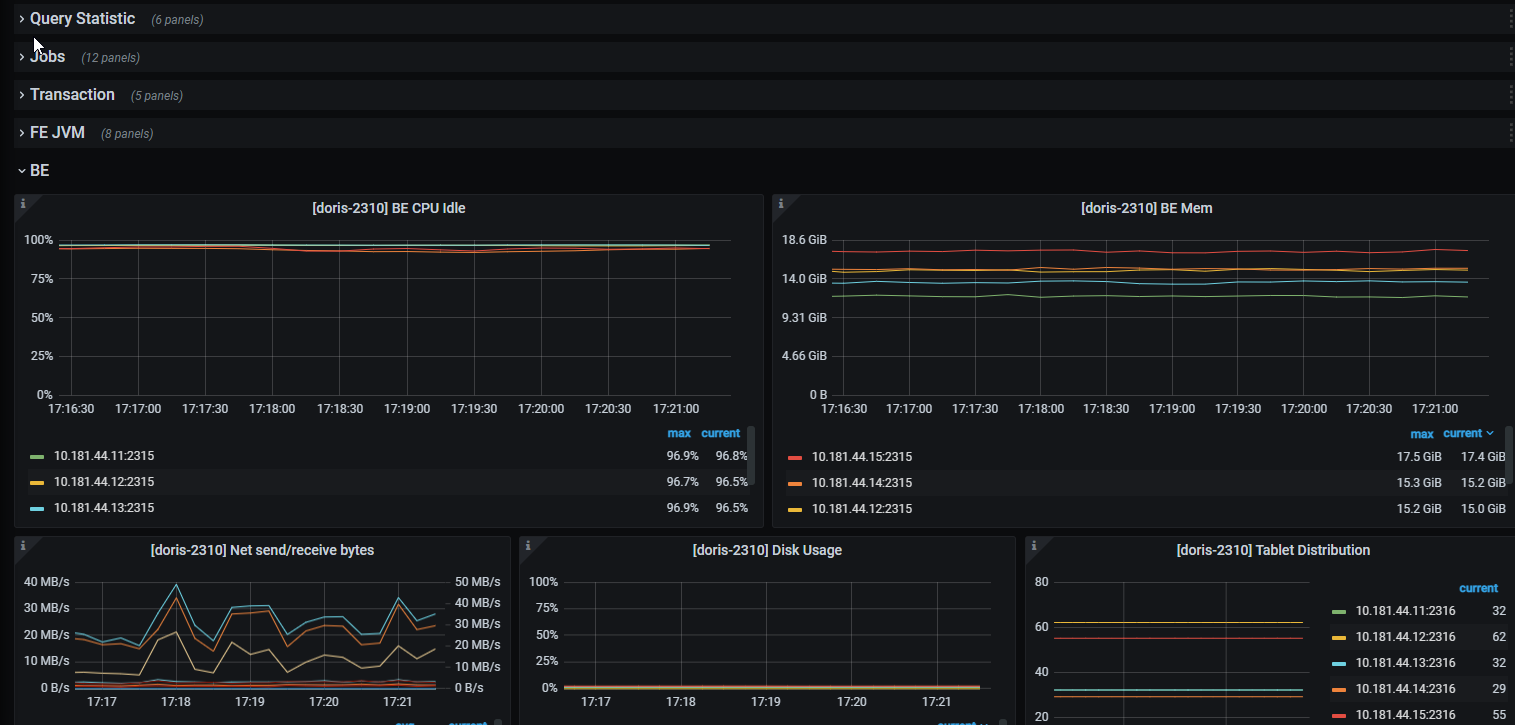Expand the Transaction row
This screenshot has height=725, width=1515.
pyautogui.click(x=72, y=95)
